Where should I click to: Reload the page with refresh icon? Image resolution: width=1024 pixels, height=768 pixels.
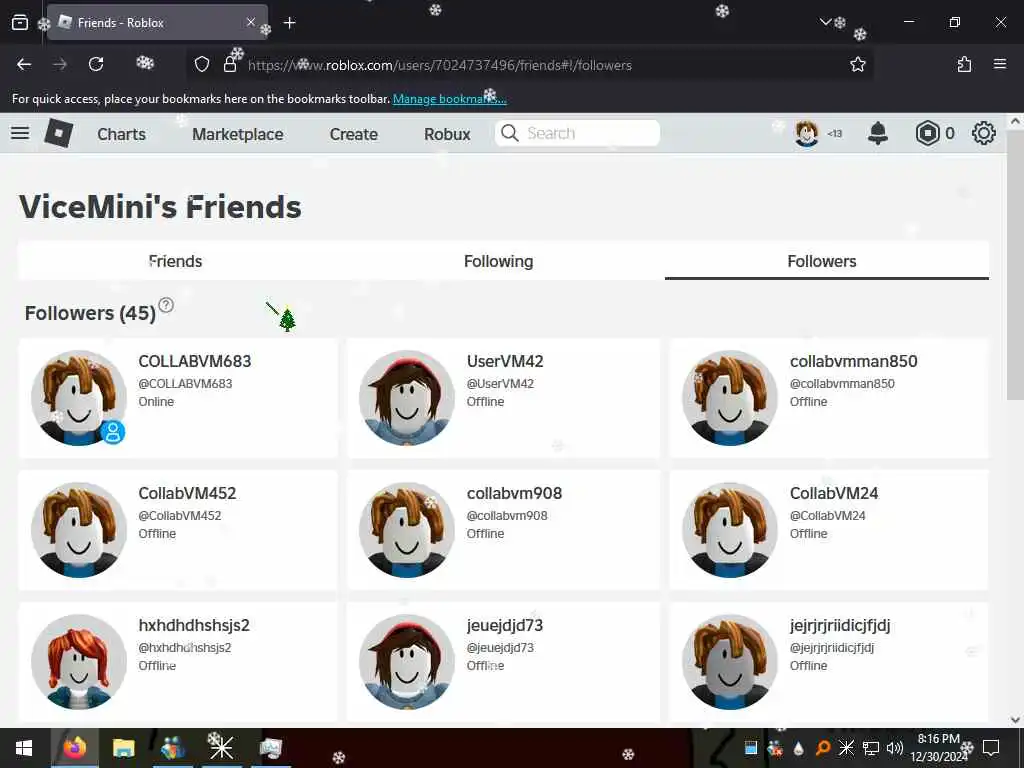point(96,64)
